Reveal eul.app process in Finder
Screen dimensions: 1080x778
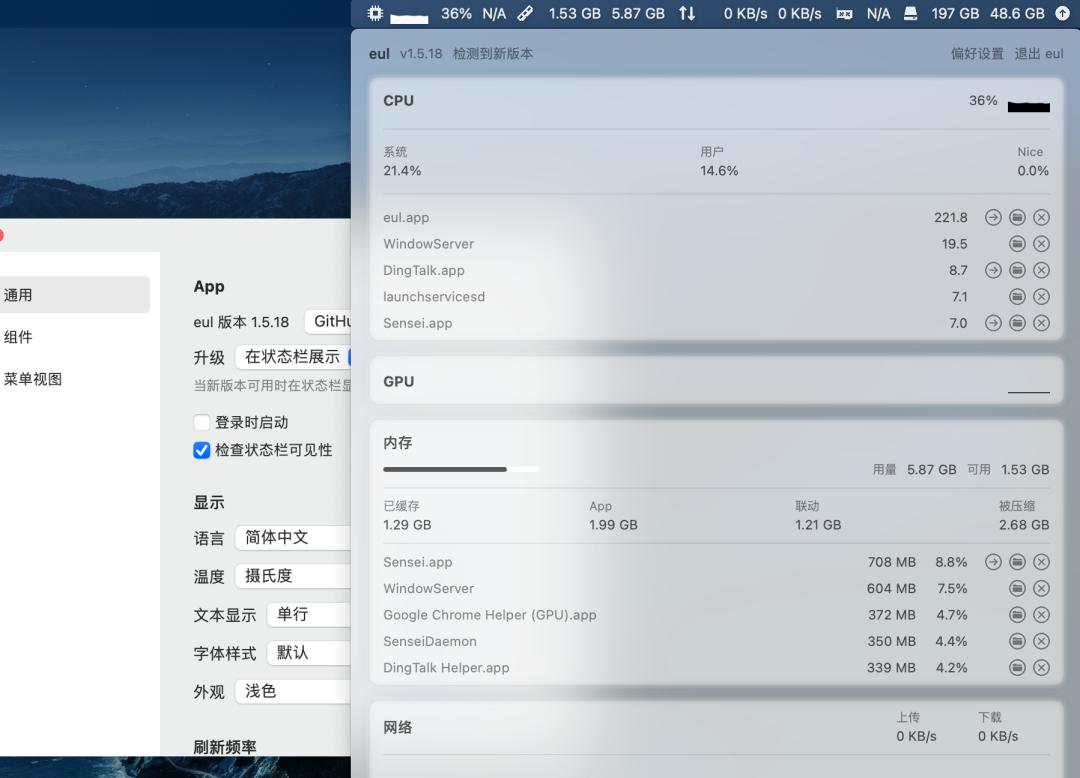[x=1017, y=217]
